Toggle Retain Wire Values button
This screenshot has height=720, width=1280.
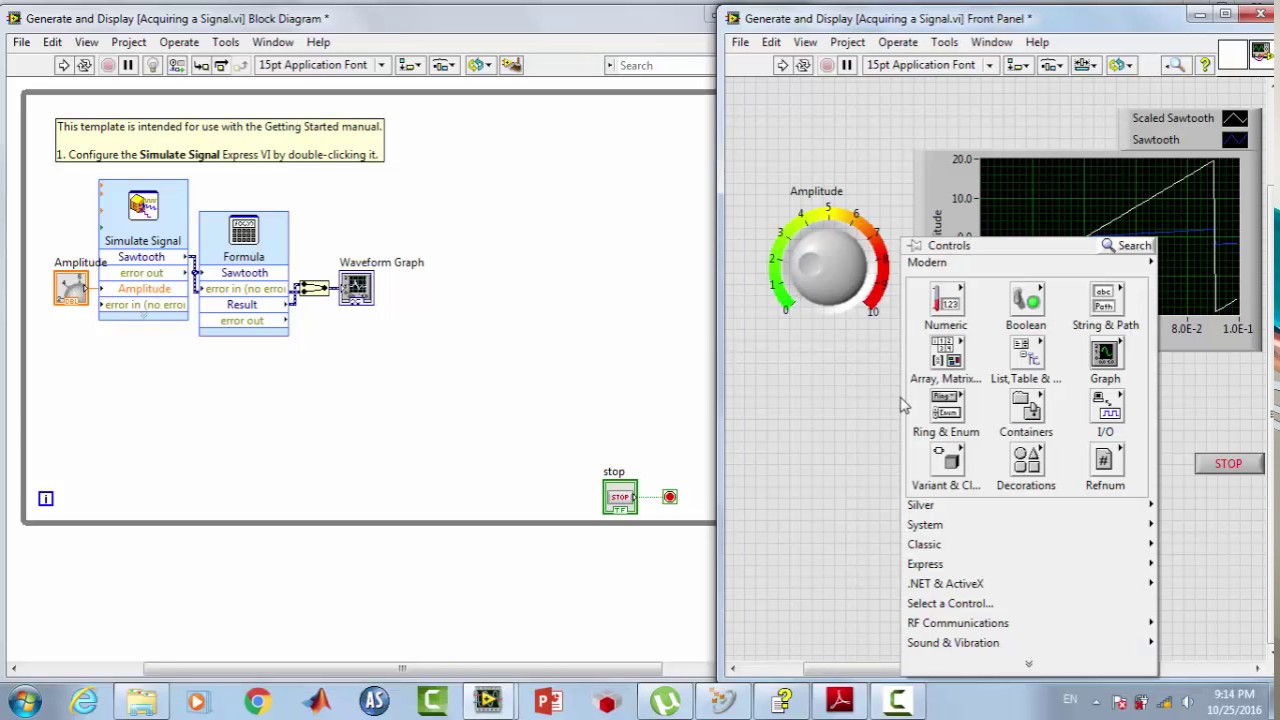177,65
